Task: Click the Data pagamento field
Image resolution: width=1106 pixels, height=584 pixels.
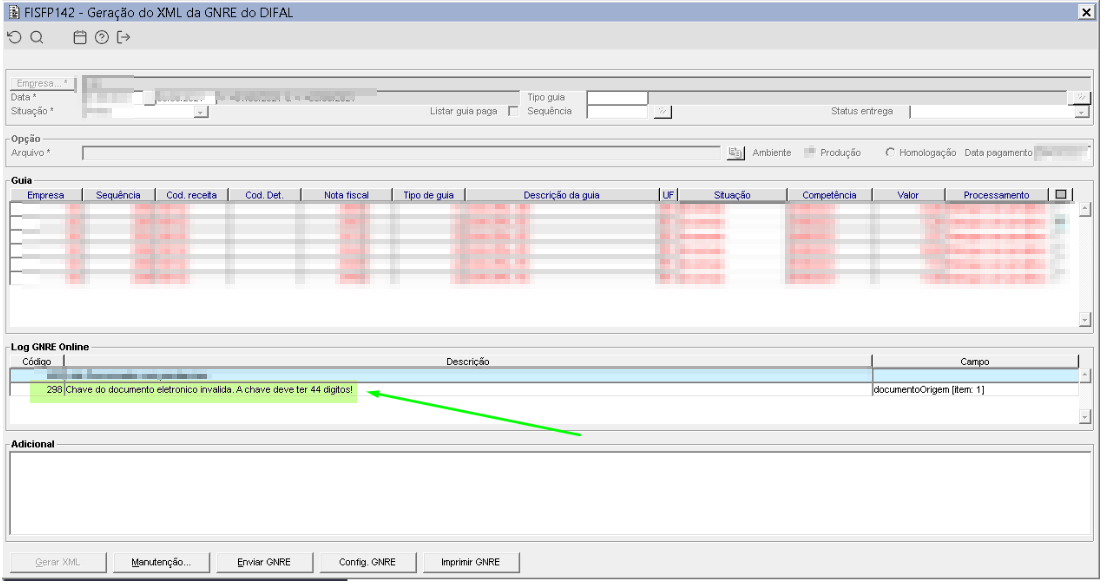Action: [x=1062, y=152]
